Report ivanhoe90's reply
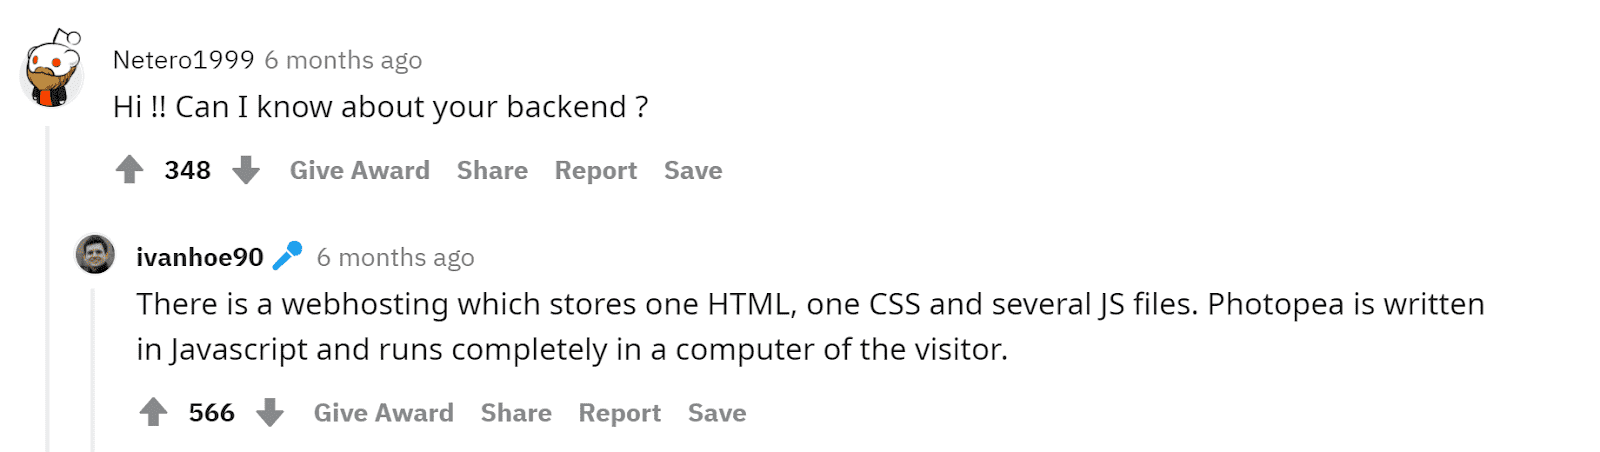The height and width of the screenshot is (452, 1600). [x=620, y=413]
